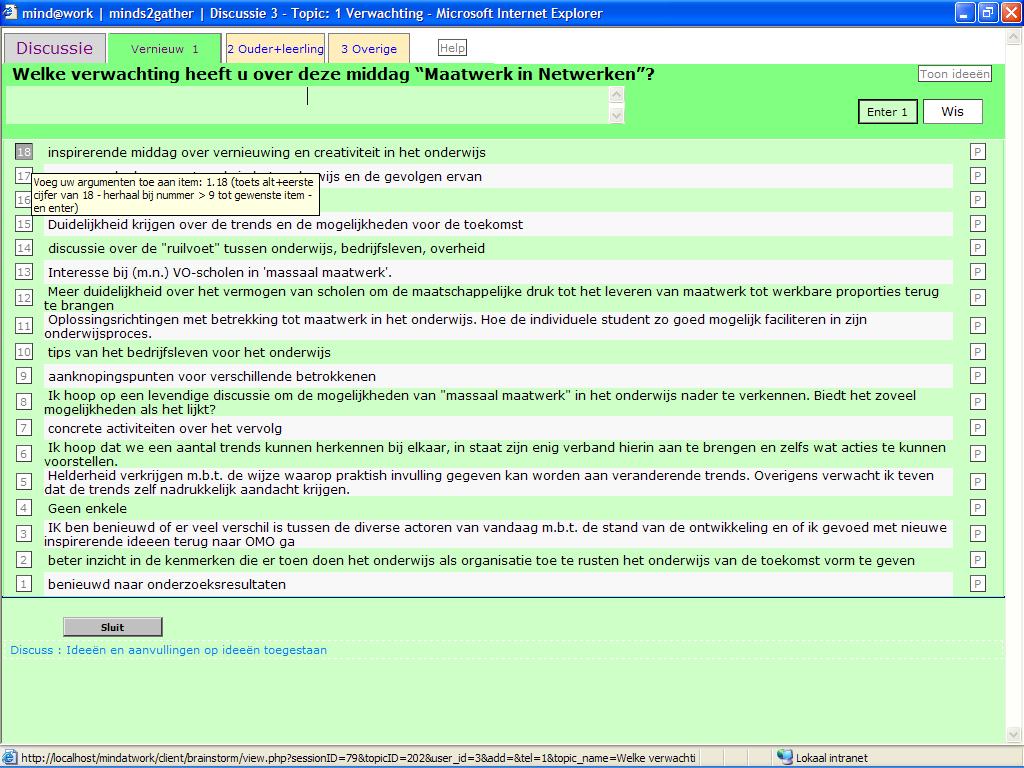Open the Help button
This screenshot has width=1024, height=768.
(x=452, y=48)
